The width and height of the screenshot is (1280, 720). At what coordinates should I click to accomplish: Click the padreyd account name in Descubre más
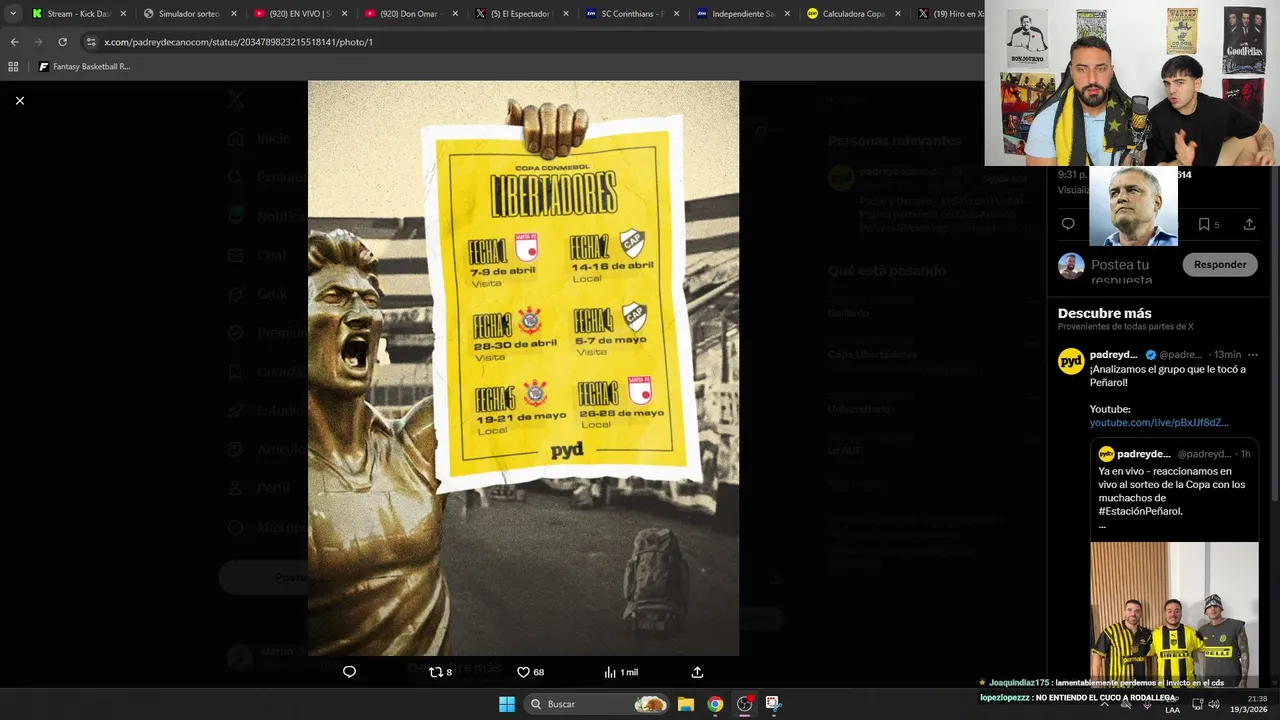(1114, 355)
